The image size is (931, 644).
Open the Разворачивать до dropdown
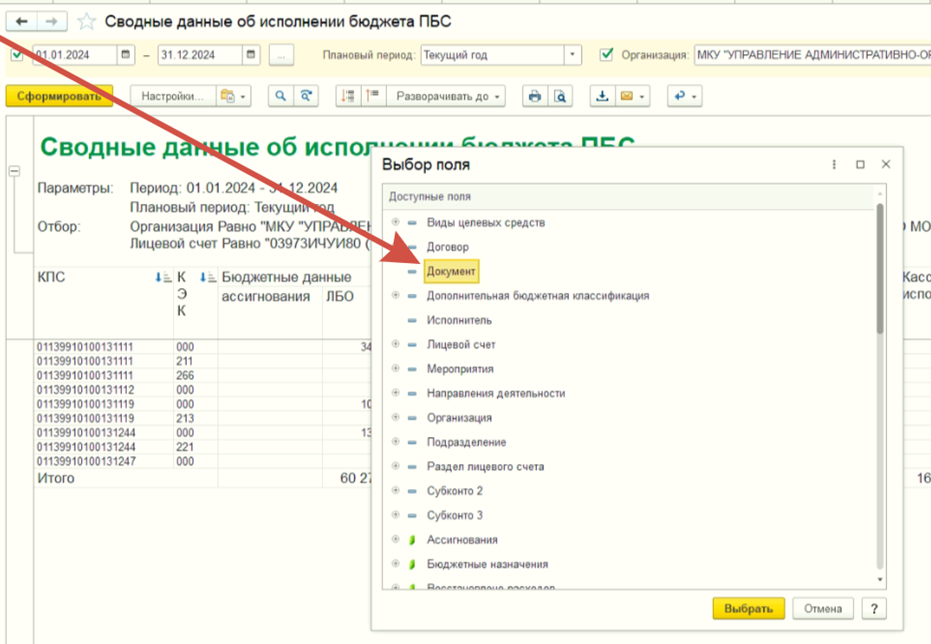(446, 96)
